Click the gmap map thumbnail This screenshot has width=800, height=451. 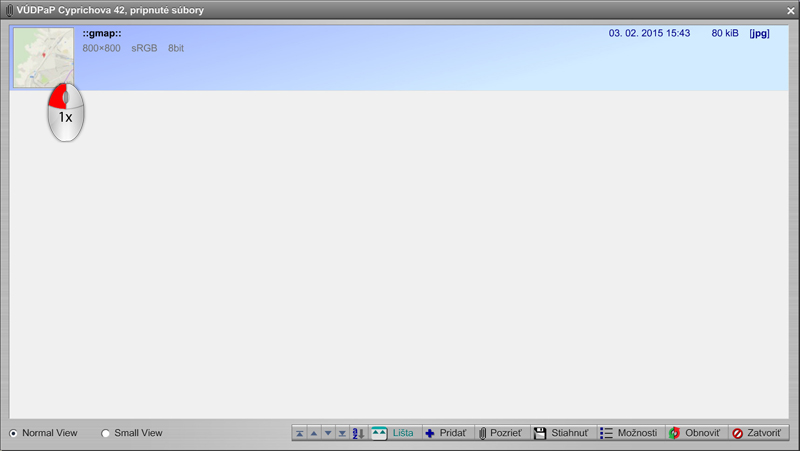point(43,57)
